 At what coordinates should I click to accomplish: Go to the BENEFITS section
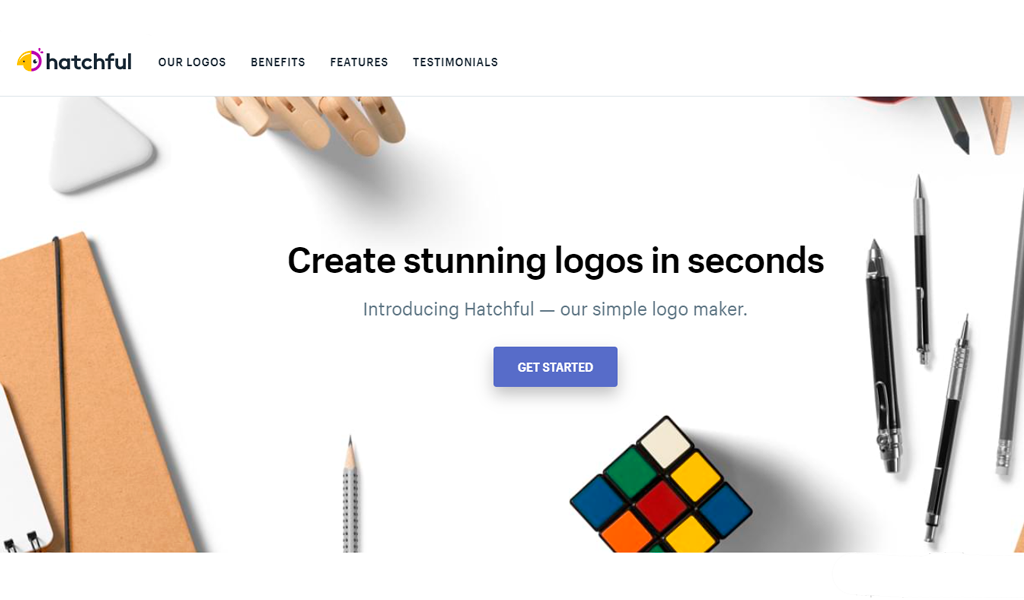(x=278, y=62)
